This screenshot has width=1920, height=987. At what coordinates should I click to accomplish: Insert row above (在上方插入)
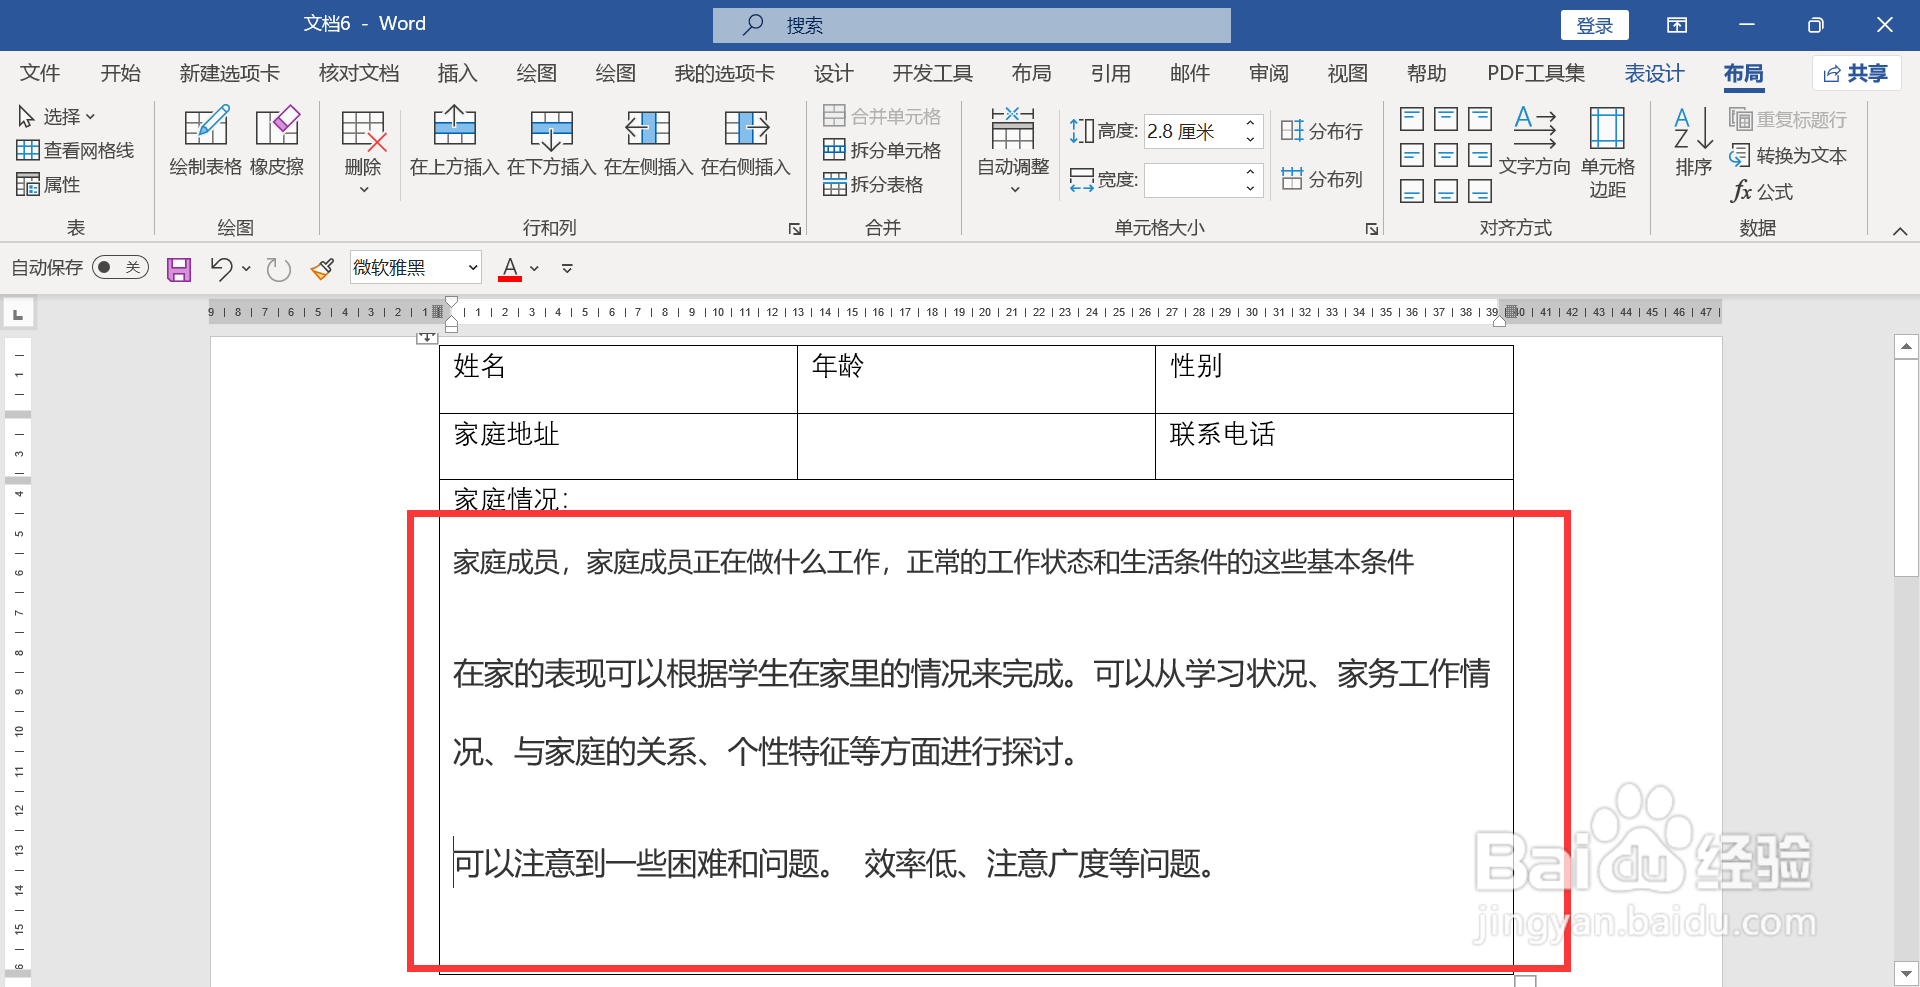(455, 141)
